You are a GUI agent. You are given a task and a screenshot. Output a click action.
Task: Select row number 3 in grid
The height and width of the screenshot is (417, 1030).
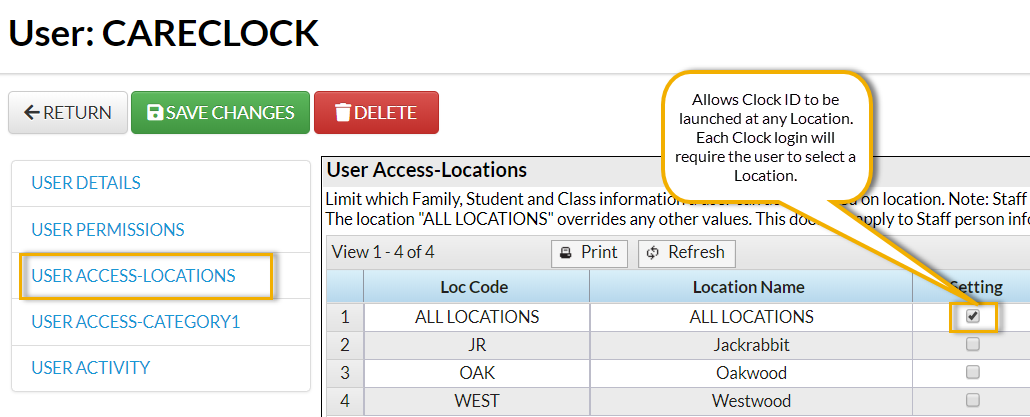coord(345,373)
